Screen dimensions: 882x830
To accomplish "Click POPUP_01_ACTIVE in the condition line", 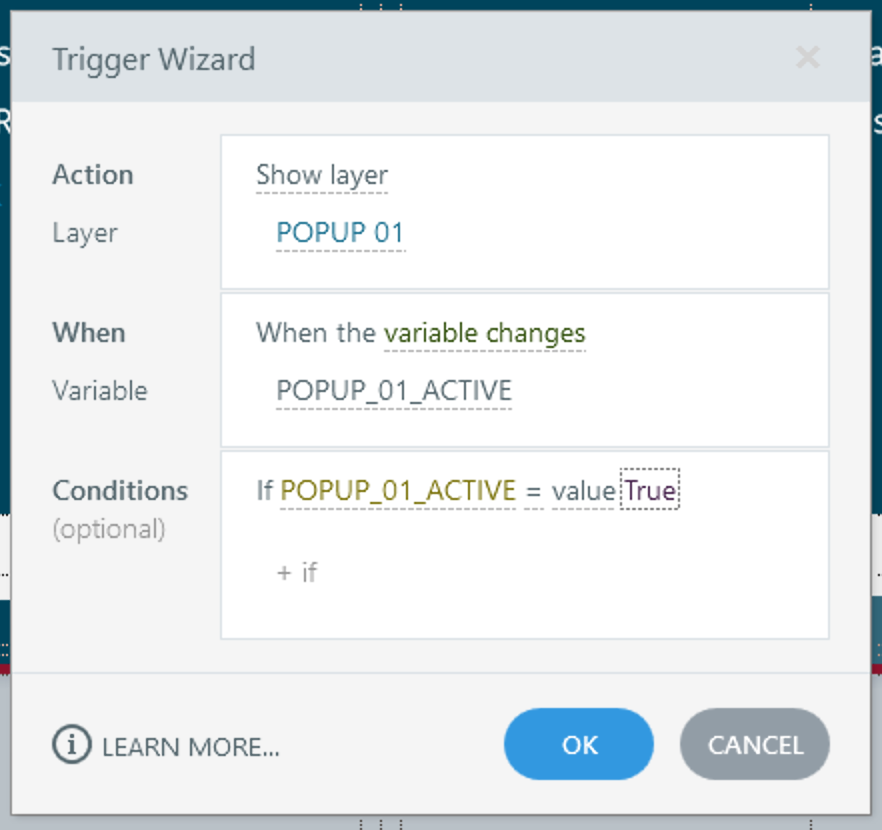I will (x=398, y=491).
